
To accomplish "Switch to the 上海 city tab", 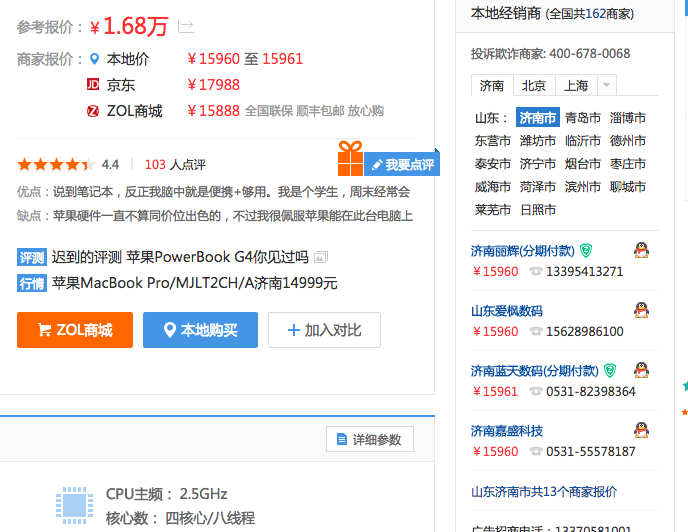I will coord(576,85).
